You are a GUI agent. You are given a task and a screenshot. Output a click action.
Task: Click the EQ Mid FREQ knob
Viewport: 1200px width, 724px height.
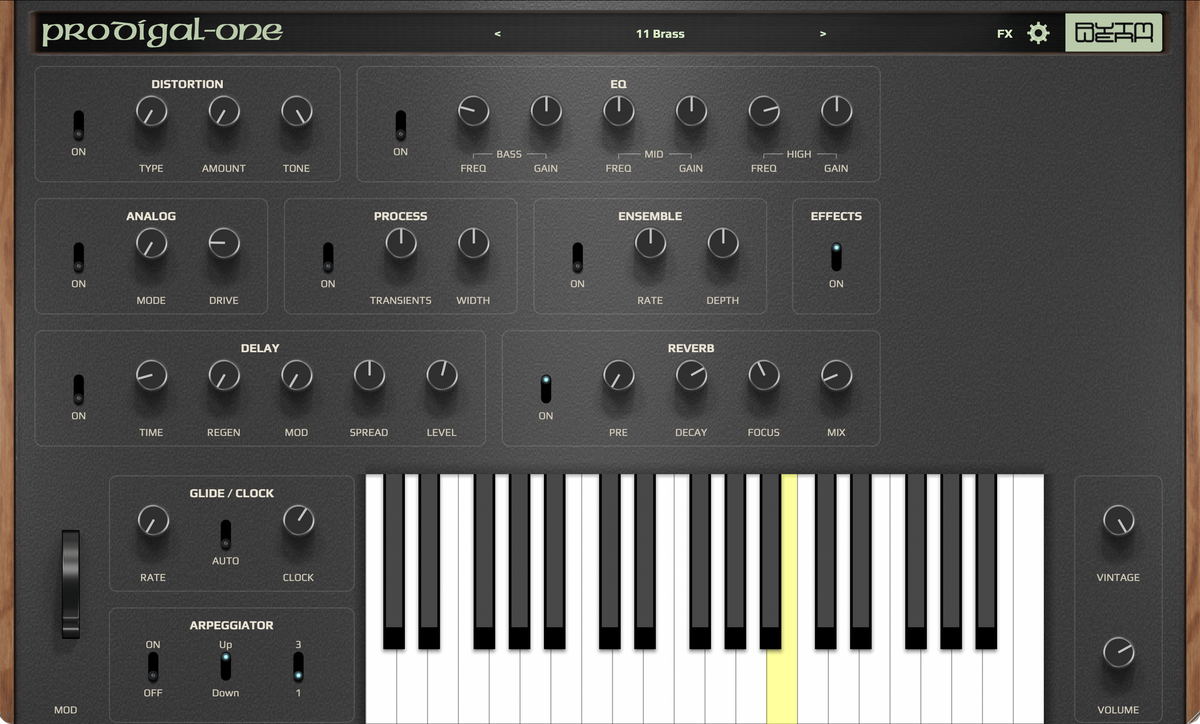point(619,111)
